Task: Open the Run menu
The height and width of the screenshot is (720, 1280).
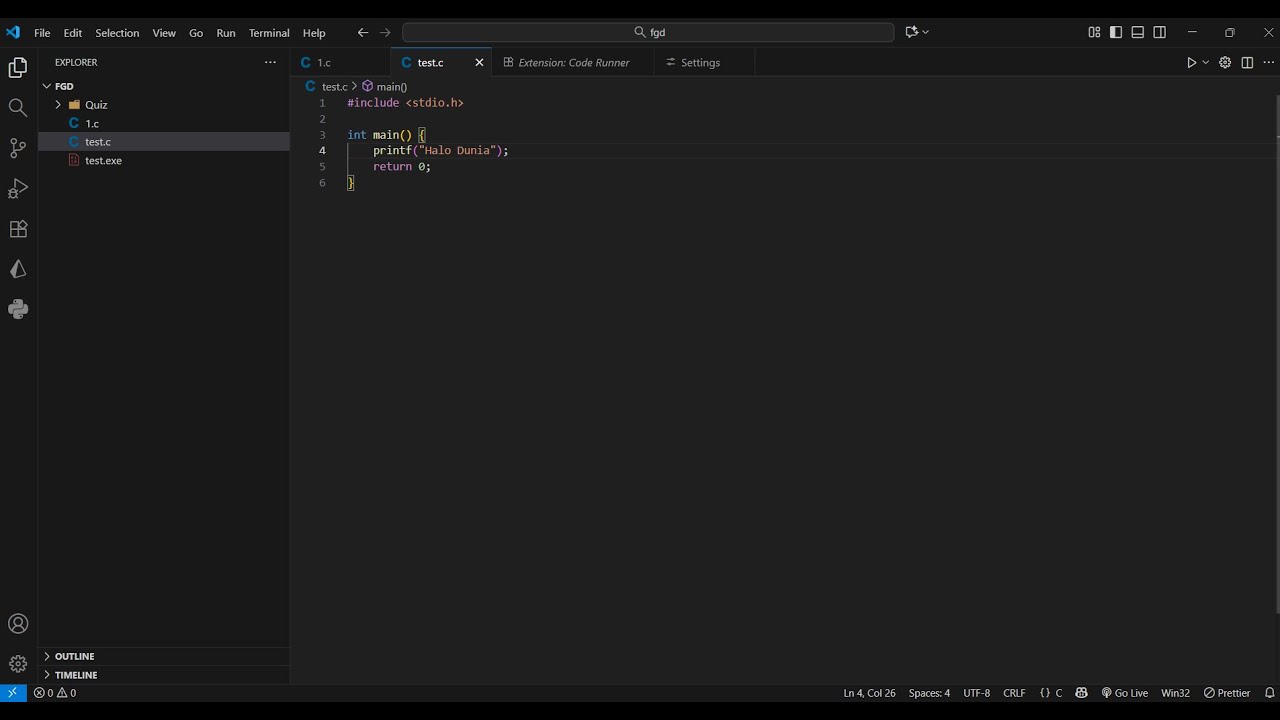Action: tap(226, 33)
